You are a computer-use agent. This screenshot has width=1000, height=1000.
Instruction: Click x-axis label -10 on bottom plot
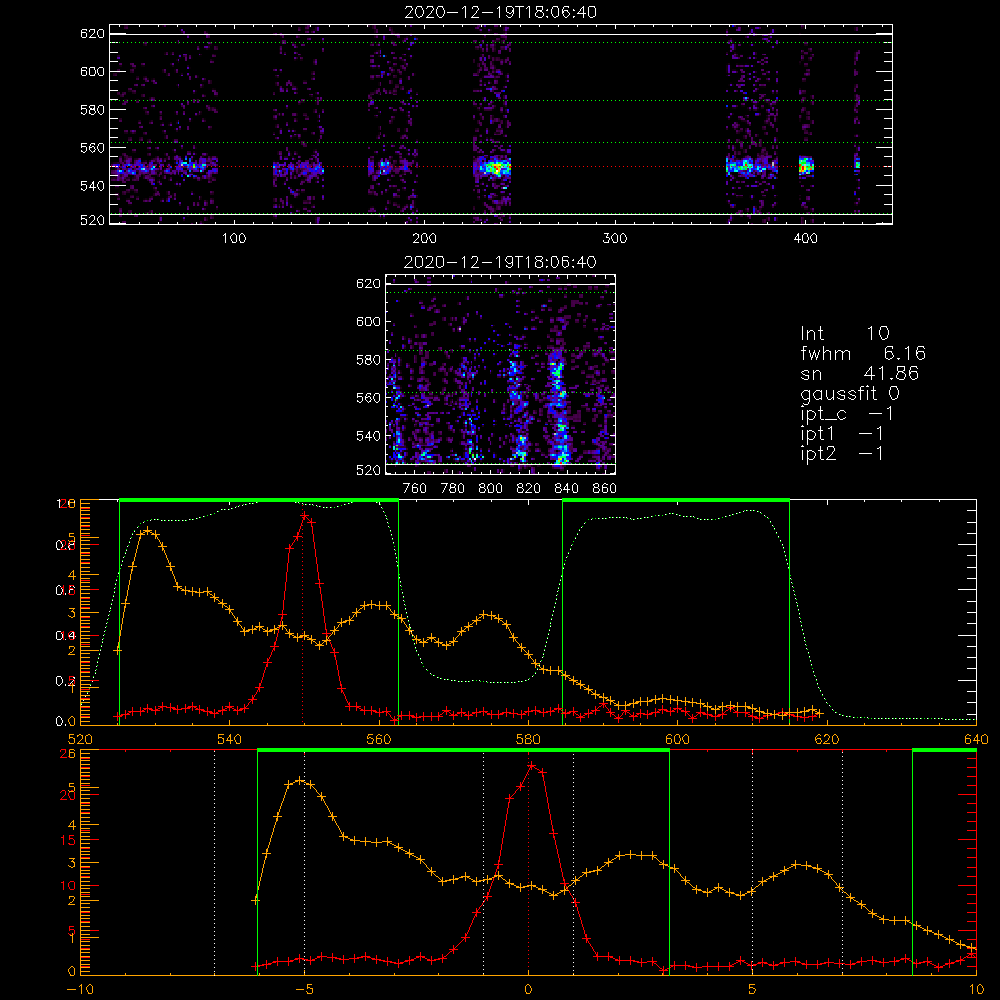pyautogui.click(x=80, y=989)
